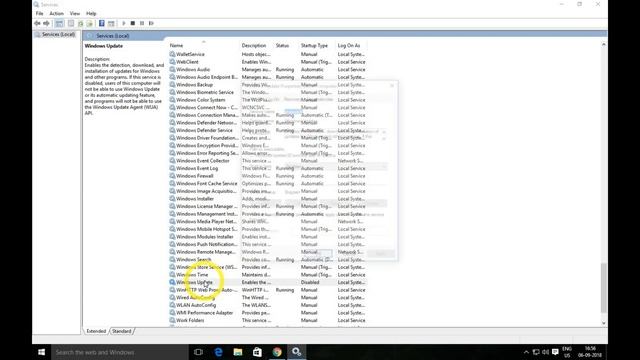The height and width of the screenshot is (360, 640).
Task: Open the Help menu
Action: pos(91,13)
